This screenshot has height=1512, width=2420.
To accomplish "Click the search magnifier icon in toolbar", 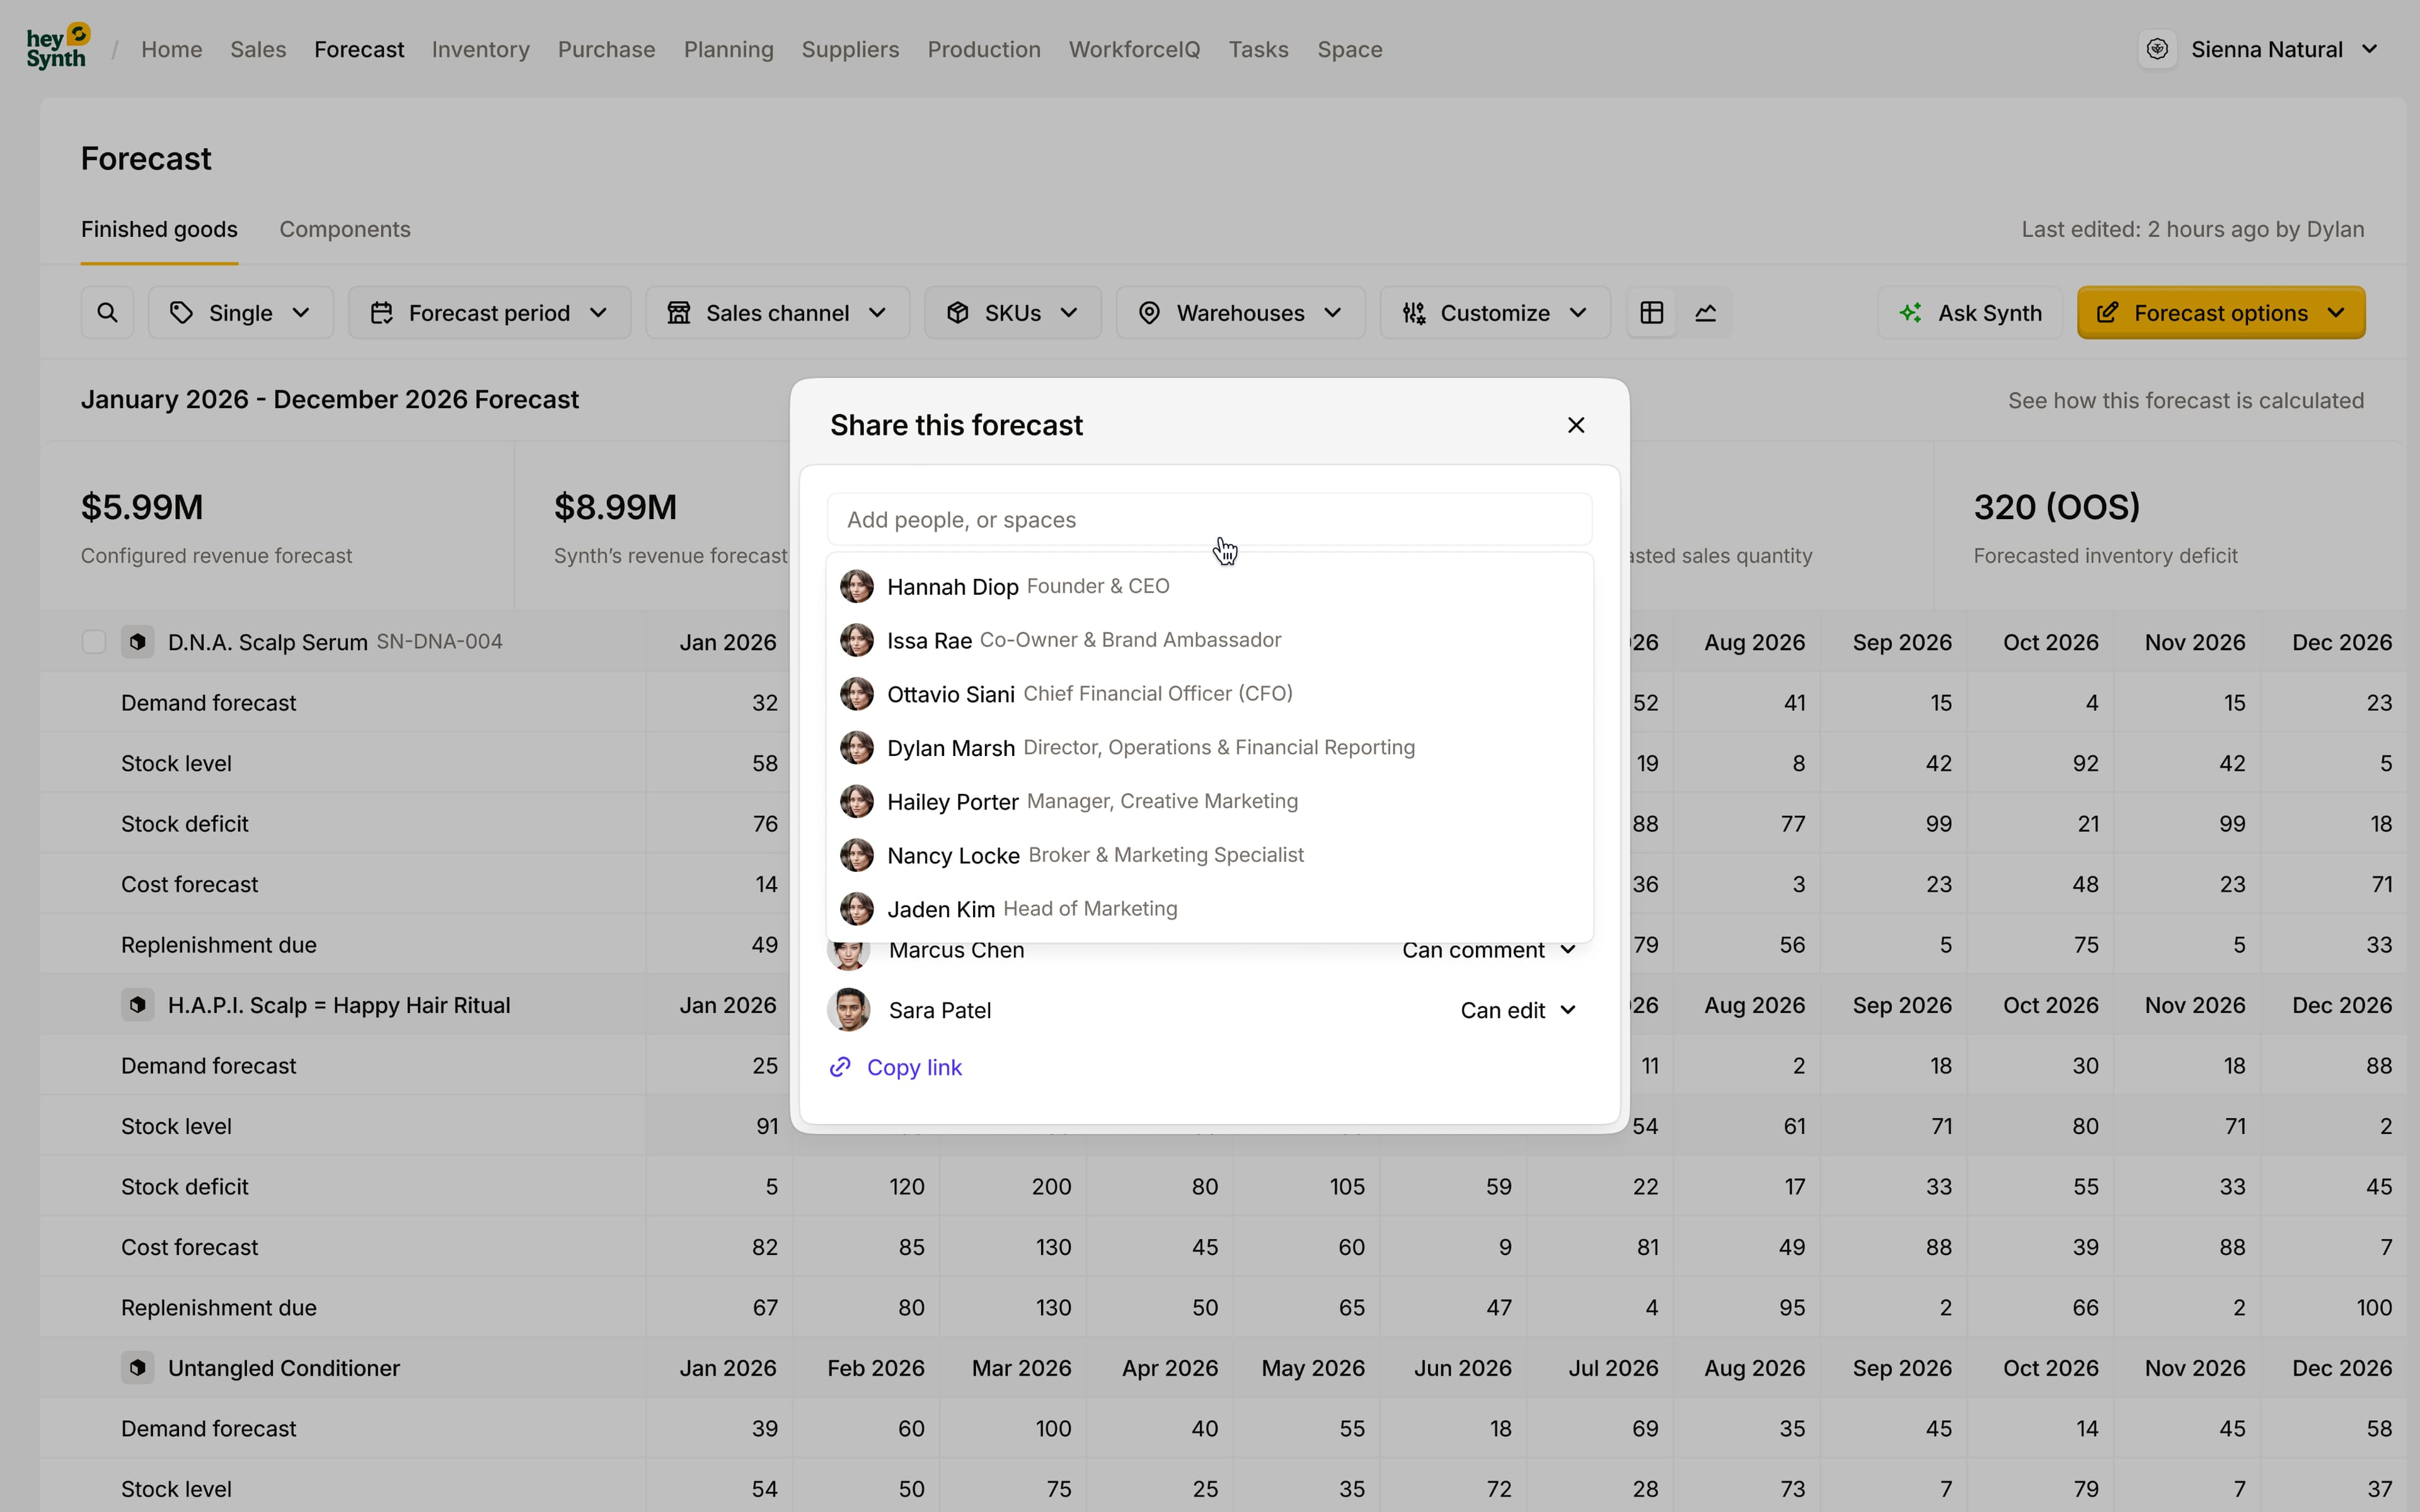I will click(x=107, y=313).
